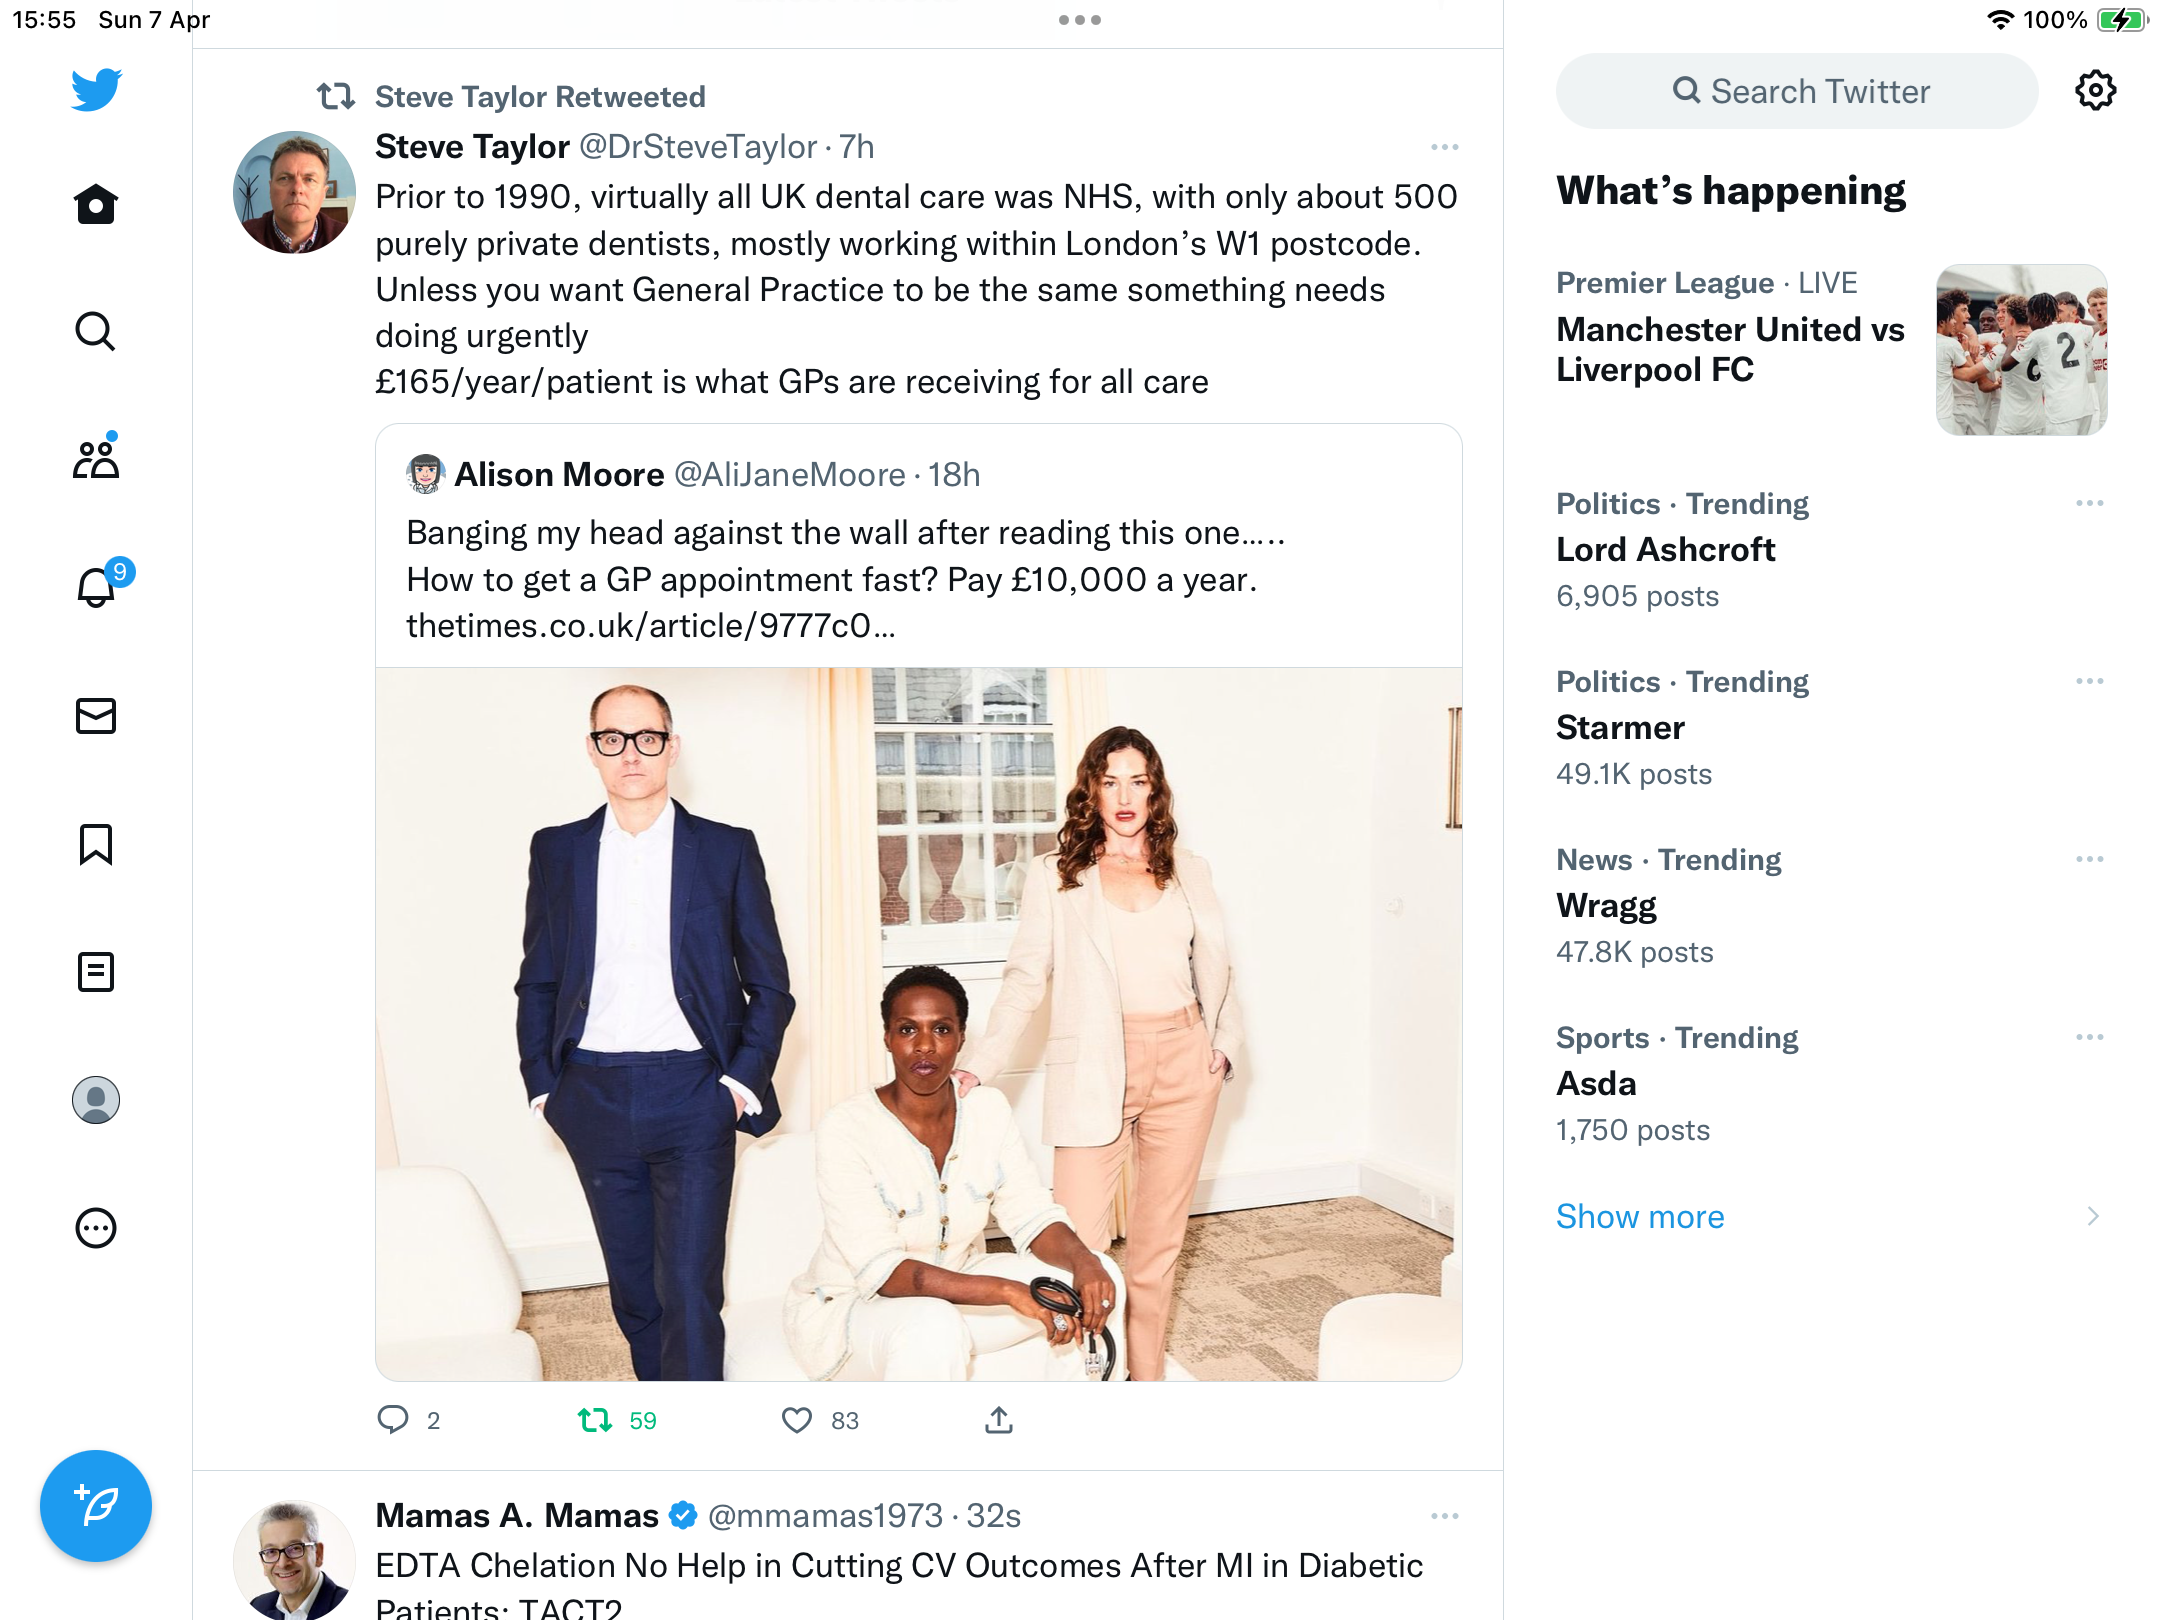This screenshot has height=1620, width=2160.
Task: Open more options for Mamas A. Mamas tweet
Action: (x=1445, y=1516)
